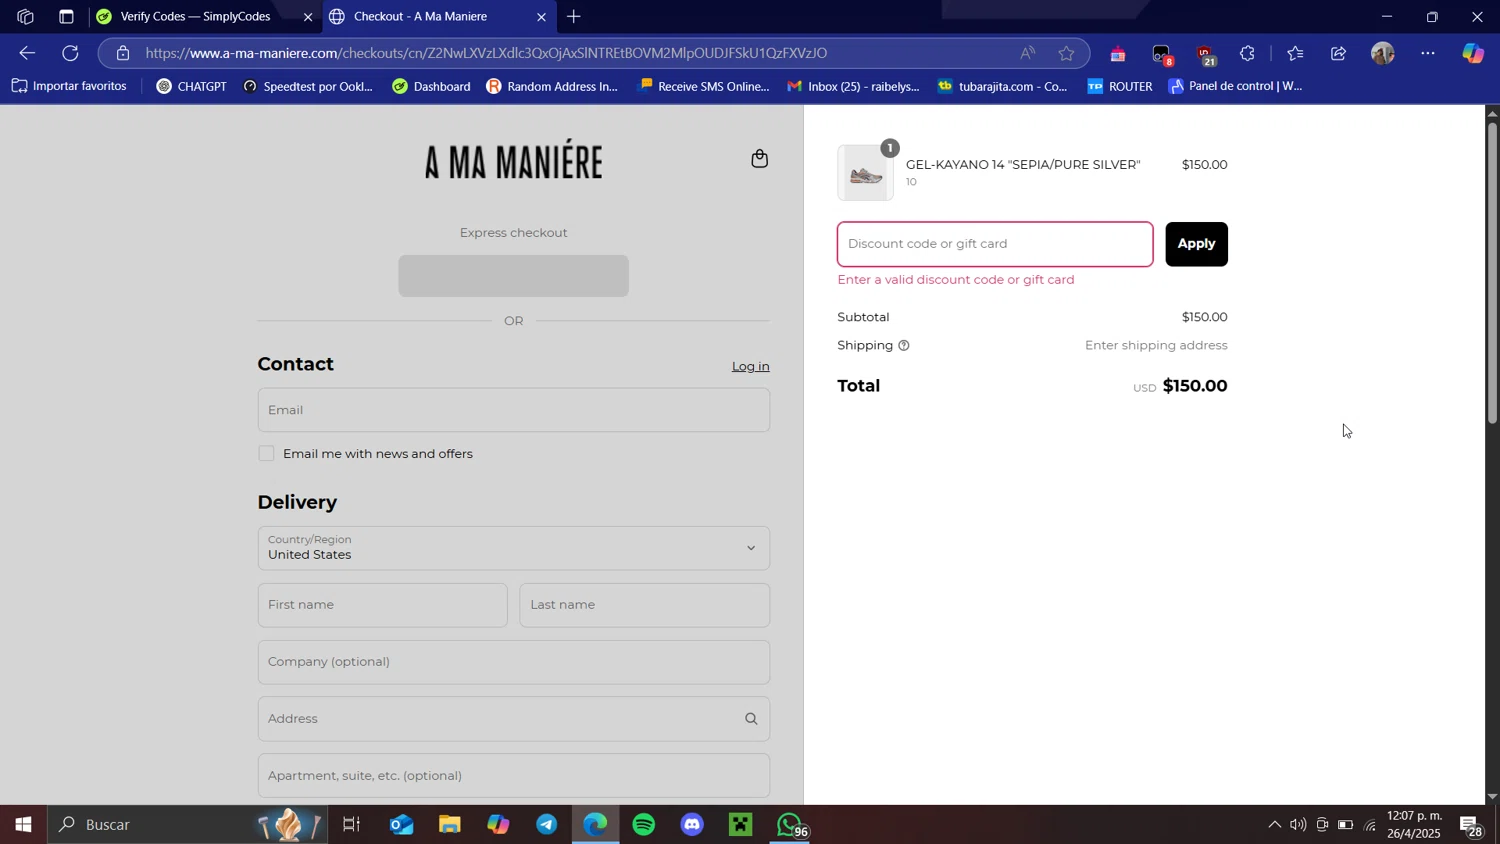Open Receive SMS Online bookmark

[x=704, y=87]
